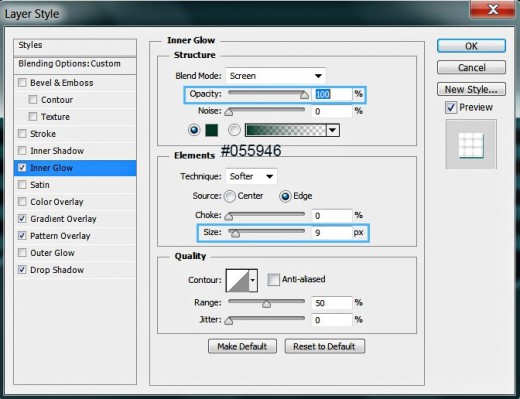
Task: Click the Noise value field
Action: click(x=332, y=111)
